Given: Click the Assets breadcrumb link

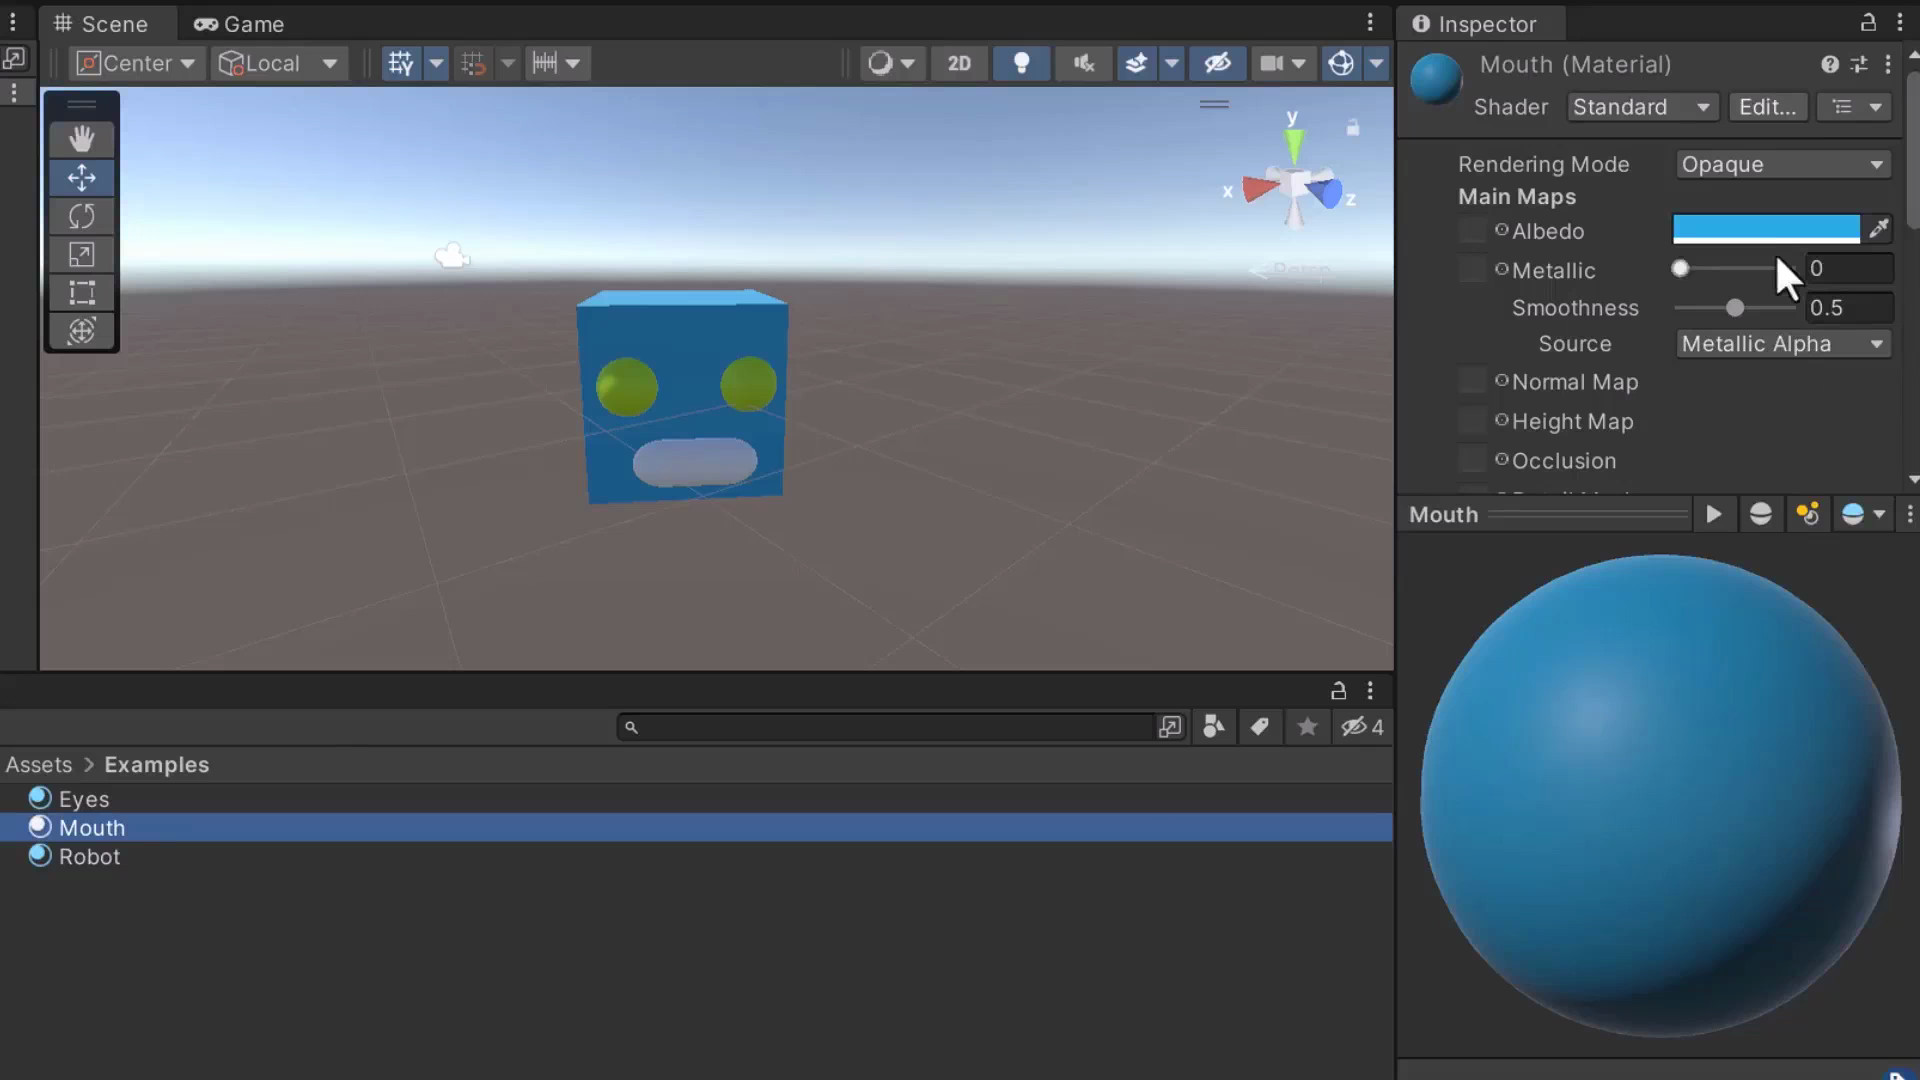Looking at the screenshot, I should (x=38, y=764).
